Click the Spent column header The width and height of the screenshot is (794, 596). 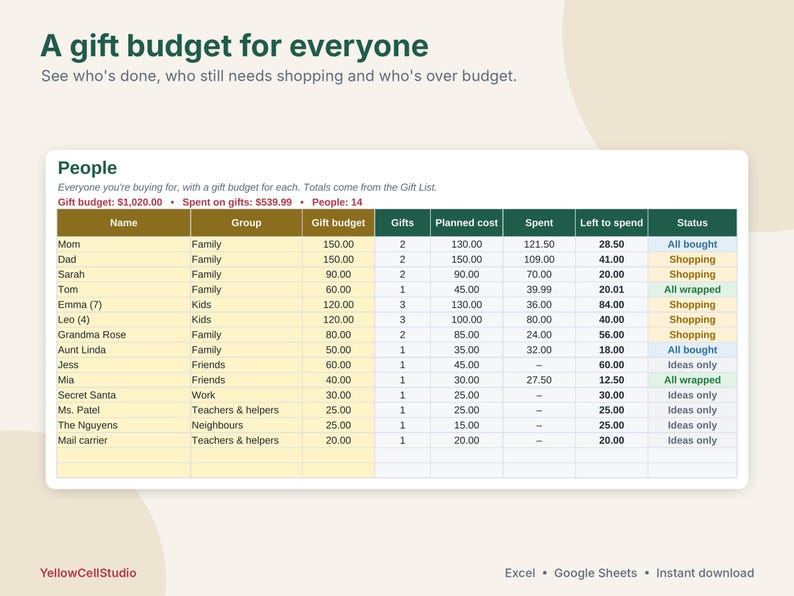pyautogui.click(x=539, y=223)
